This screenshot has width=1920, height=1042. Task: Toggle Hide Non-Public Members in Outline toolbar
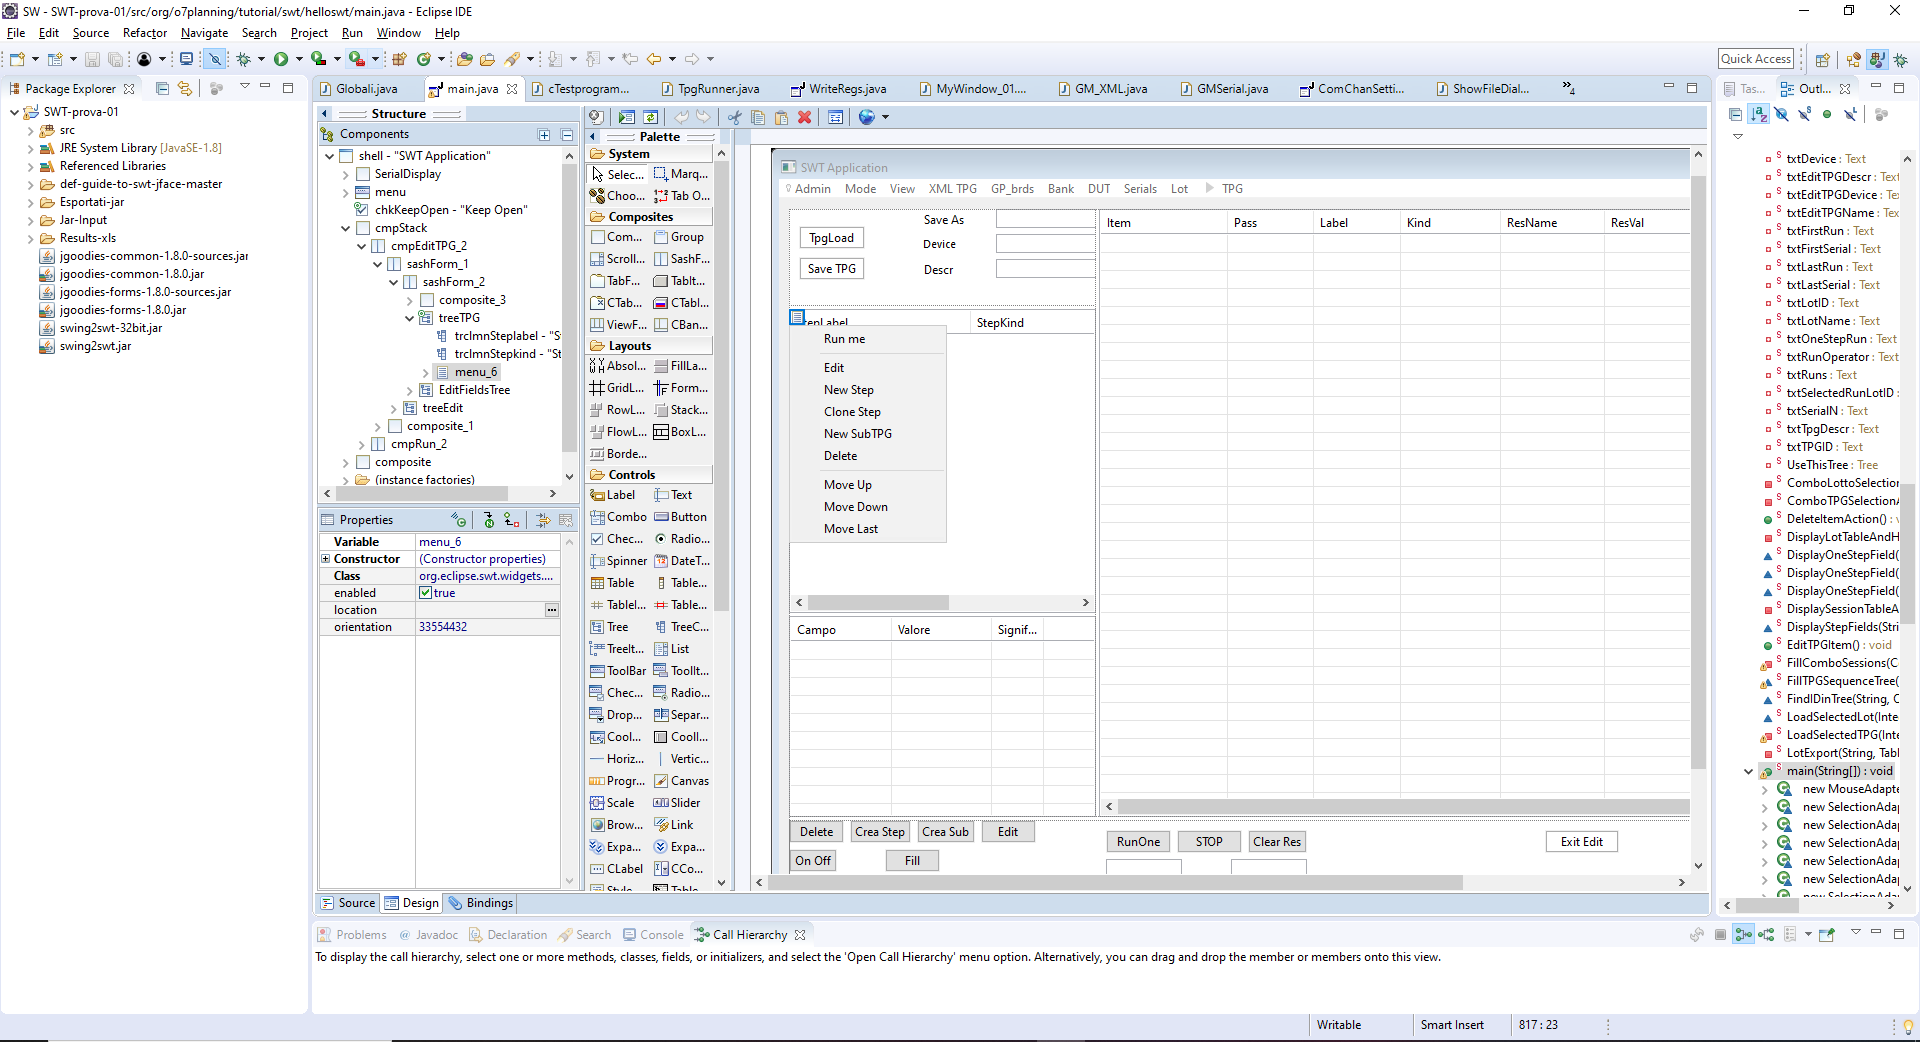click(x=1827, y=115)
